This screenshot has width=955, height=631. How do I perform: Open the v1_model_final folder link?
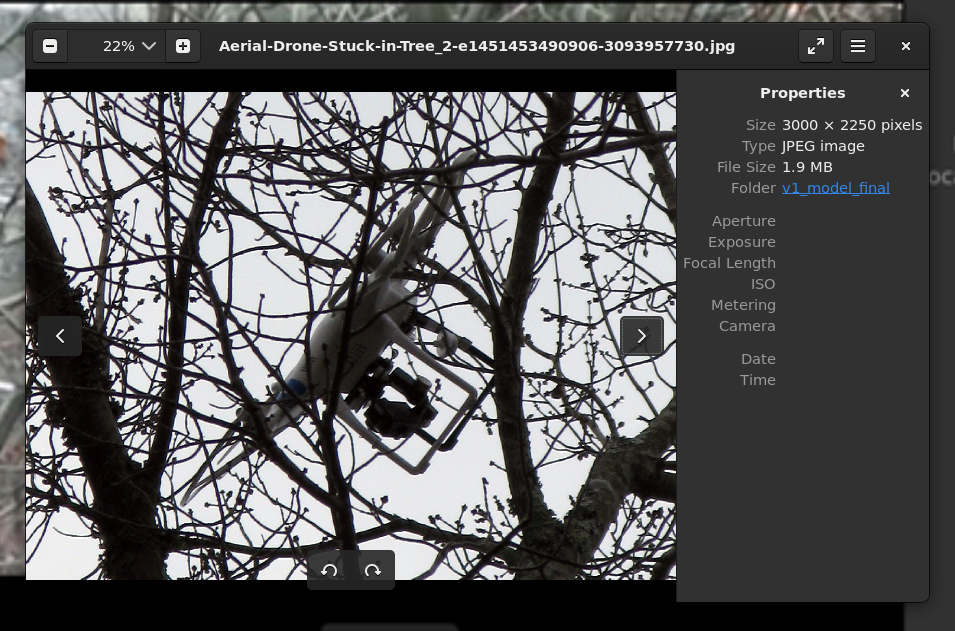[x=835, y=188]
